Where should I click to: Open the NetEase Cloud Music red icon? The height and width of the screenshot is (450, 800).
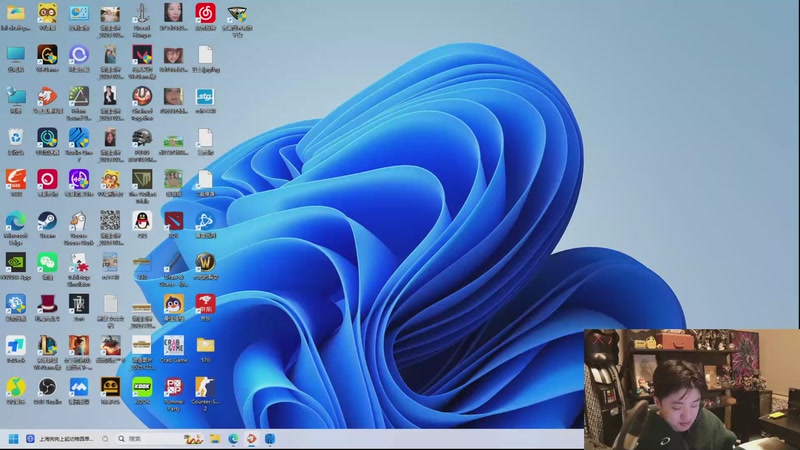pyautogui.click(x=205, y=13)
